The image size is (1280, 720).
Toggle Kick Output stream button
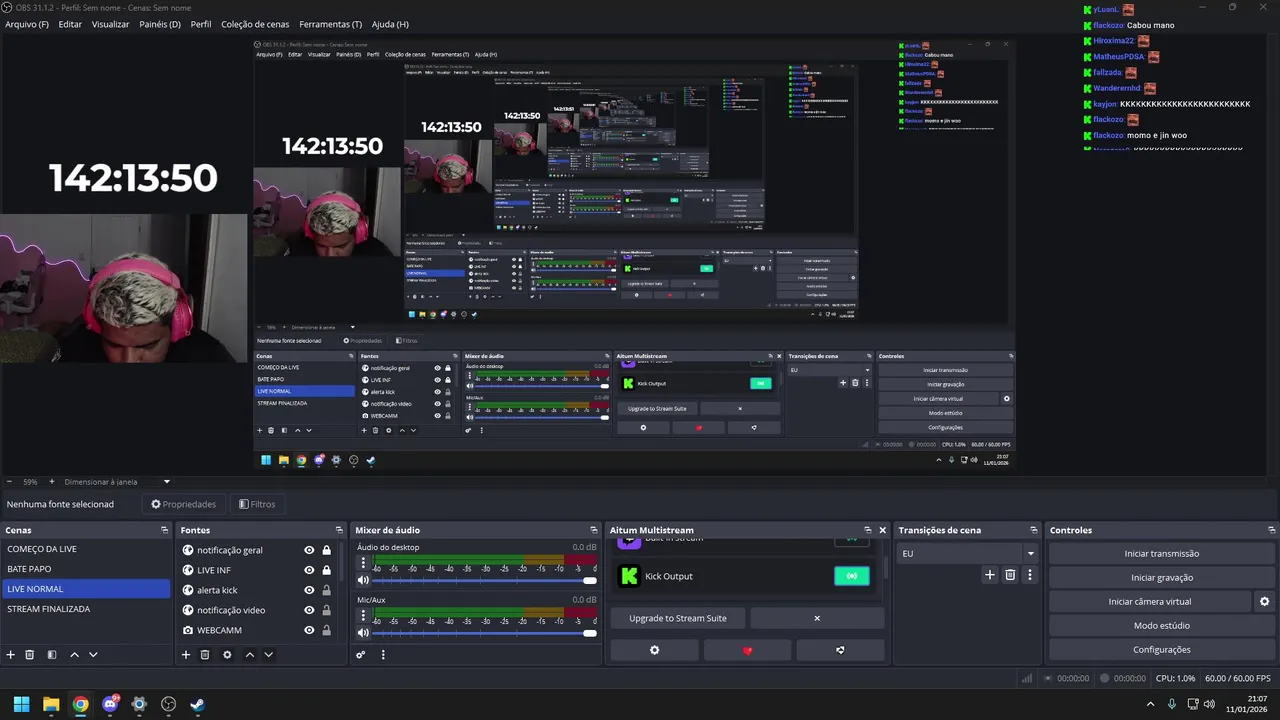[x=852, y=576]
